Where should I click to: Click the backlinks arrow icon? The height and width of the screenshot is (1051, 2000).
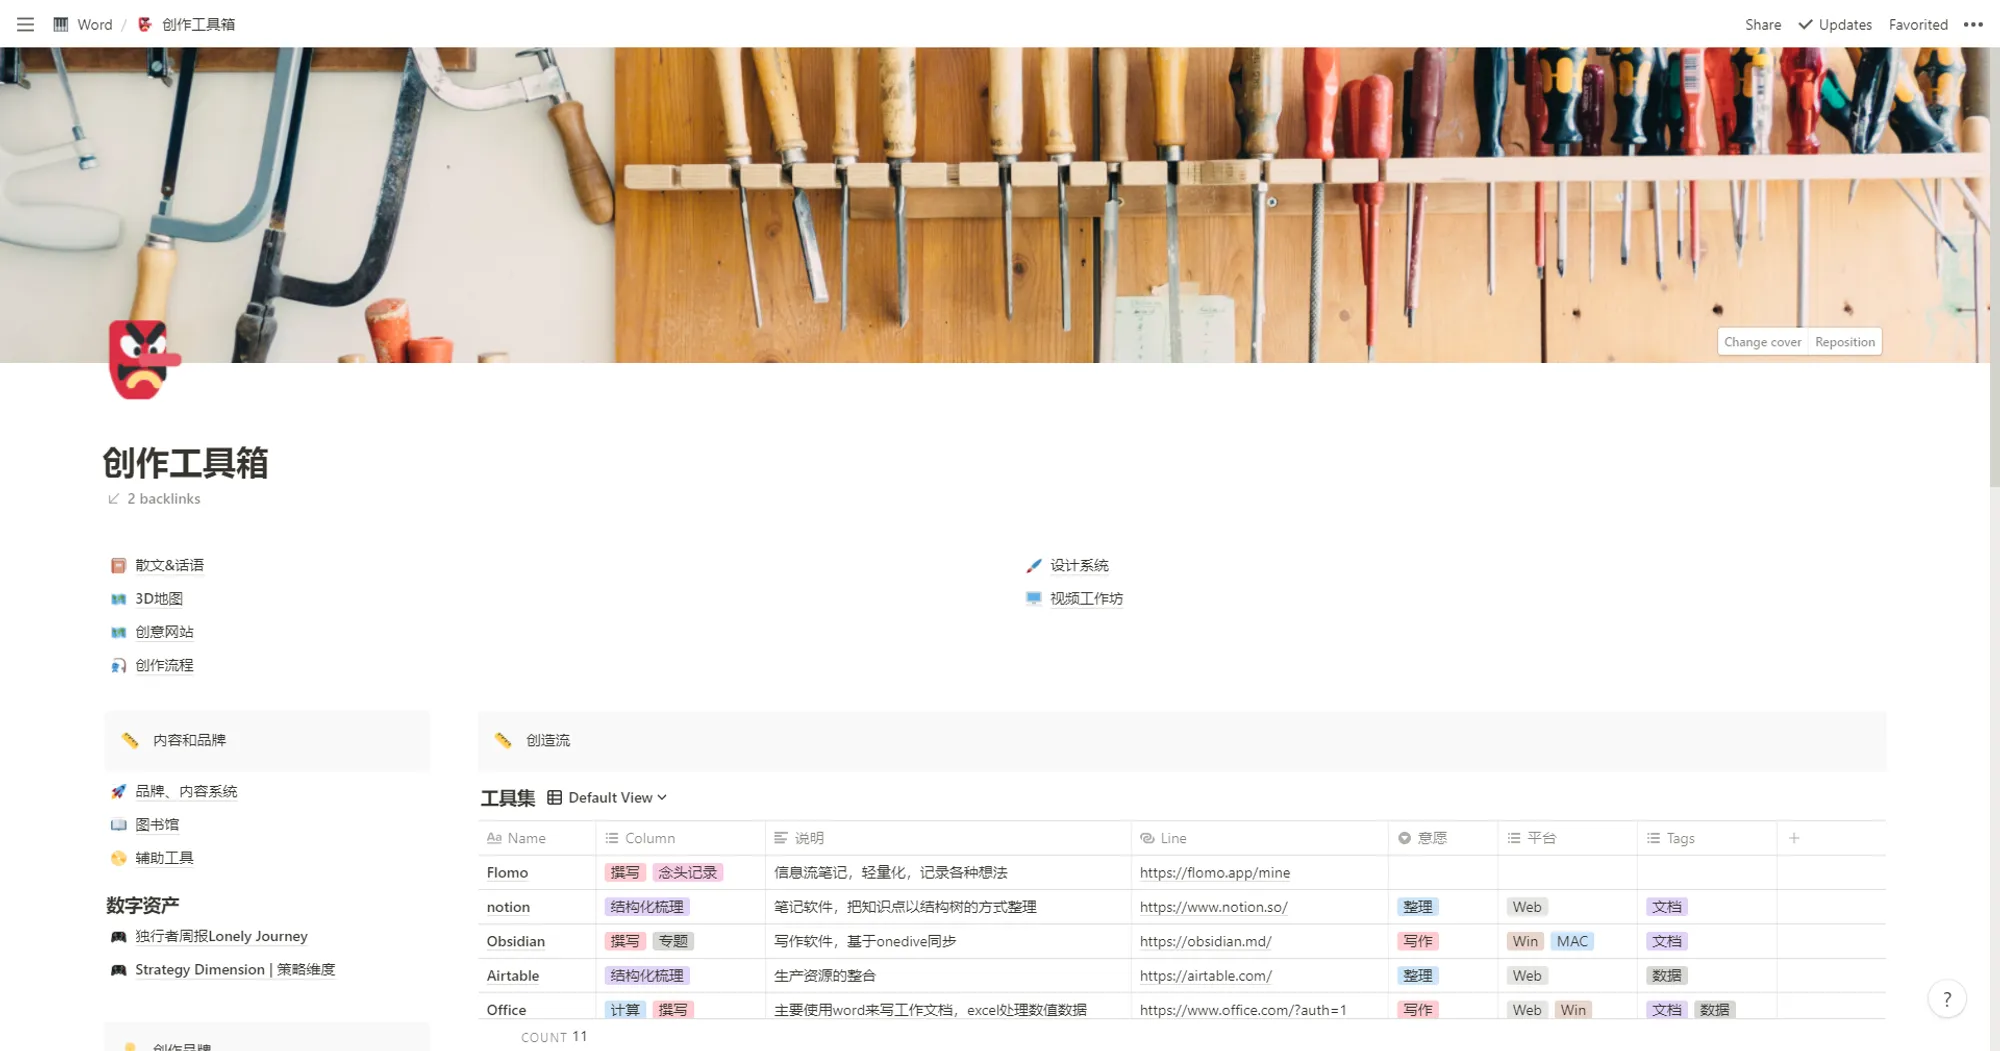point(113,498)
